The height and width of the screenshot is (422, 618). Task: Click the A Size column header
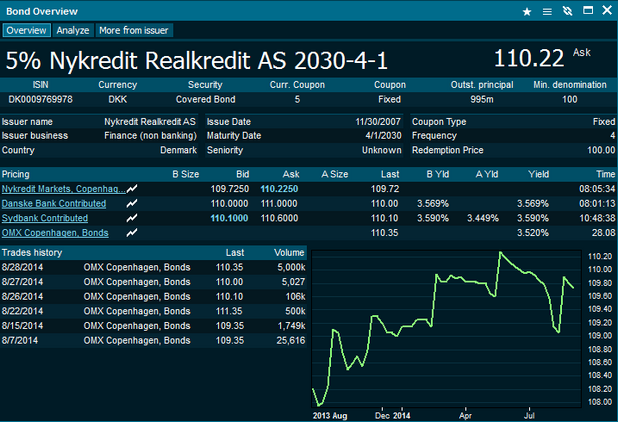[335, 174]
